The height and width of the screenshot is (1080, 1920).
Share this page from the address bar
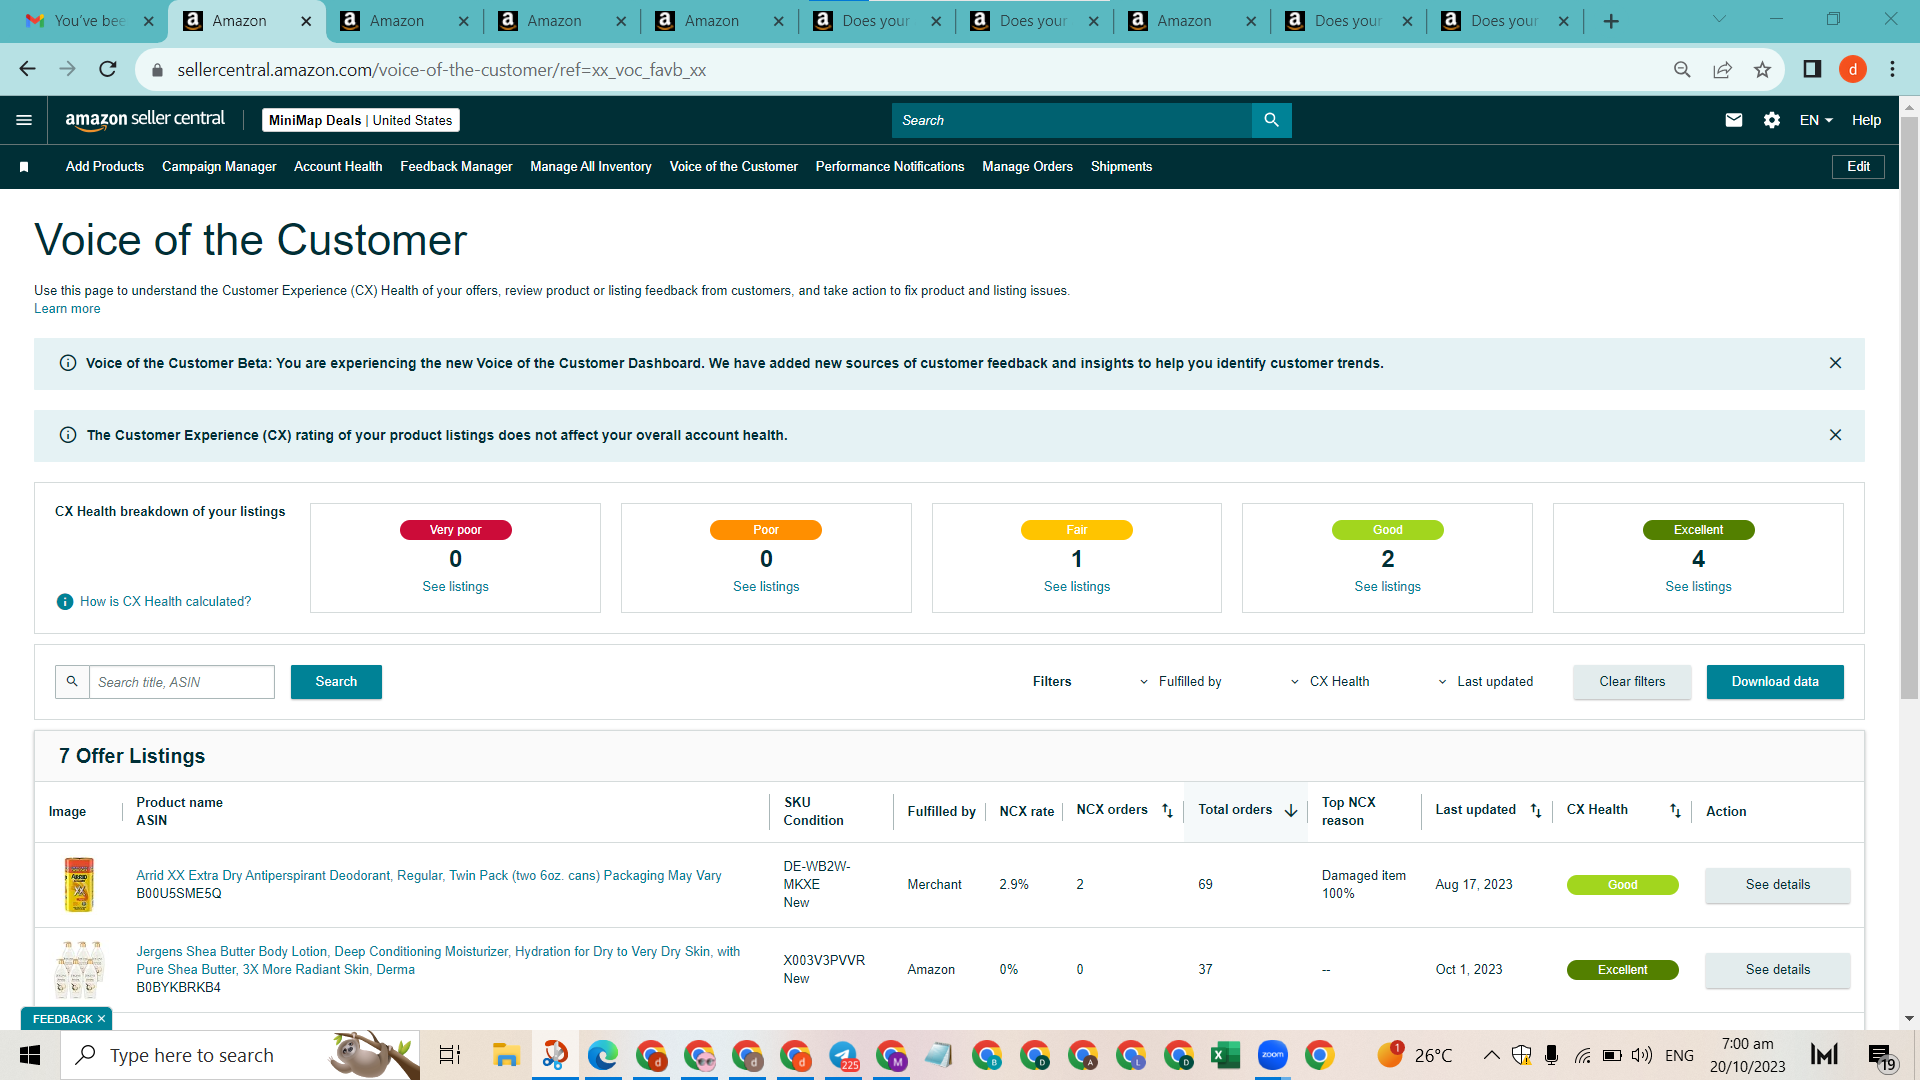1722,69
